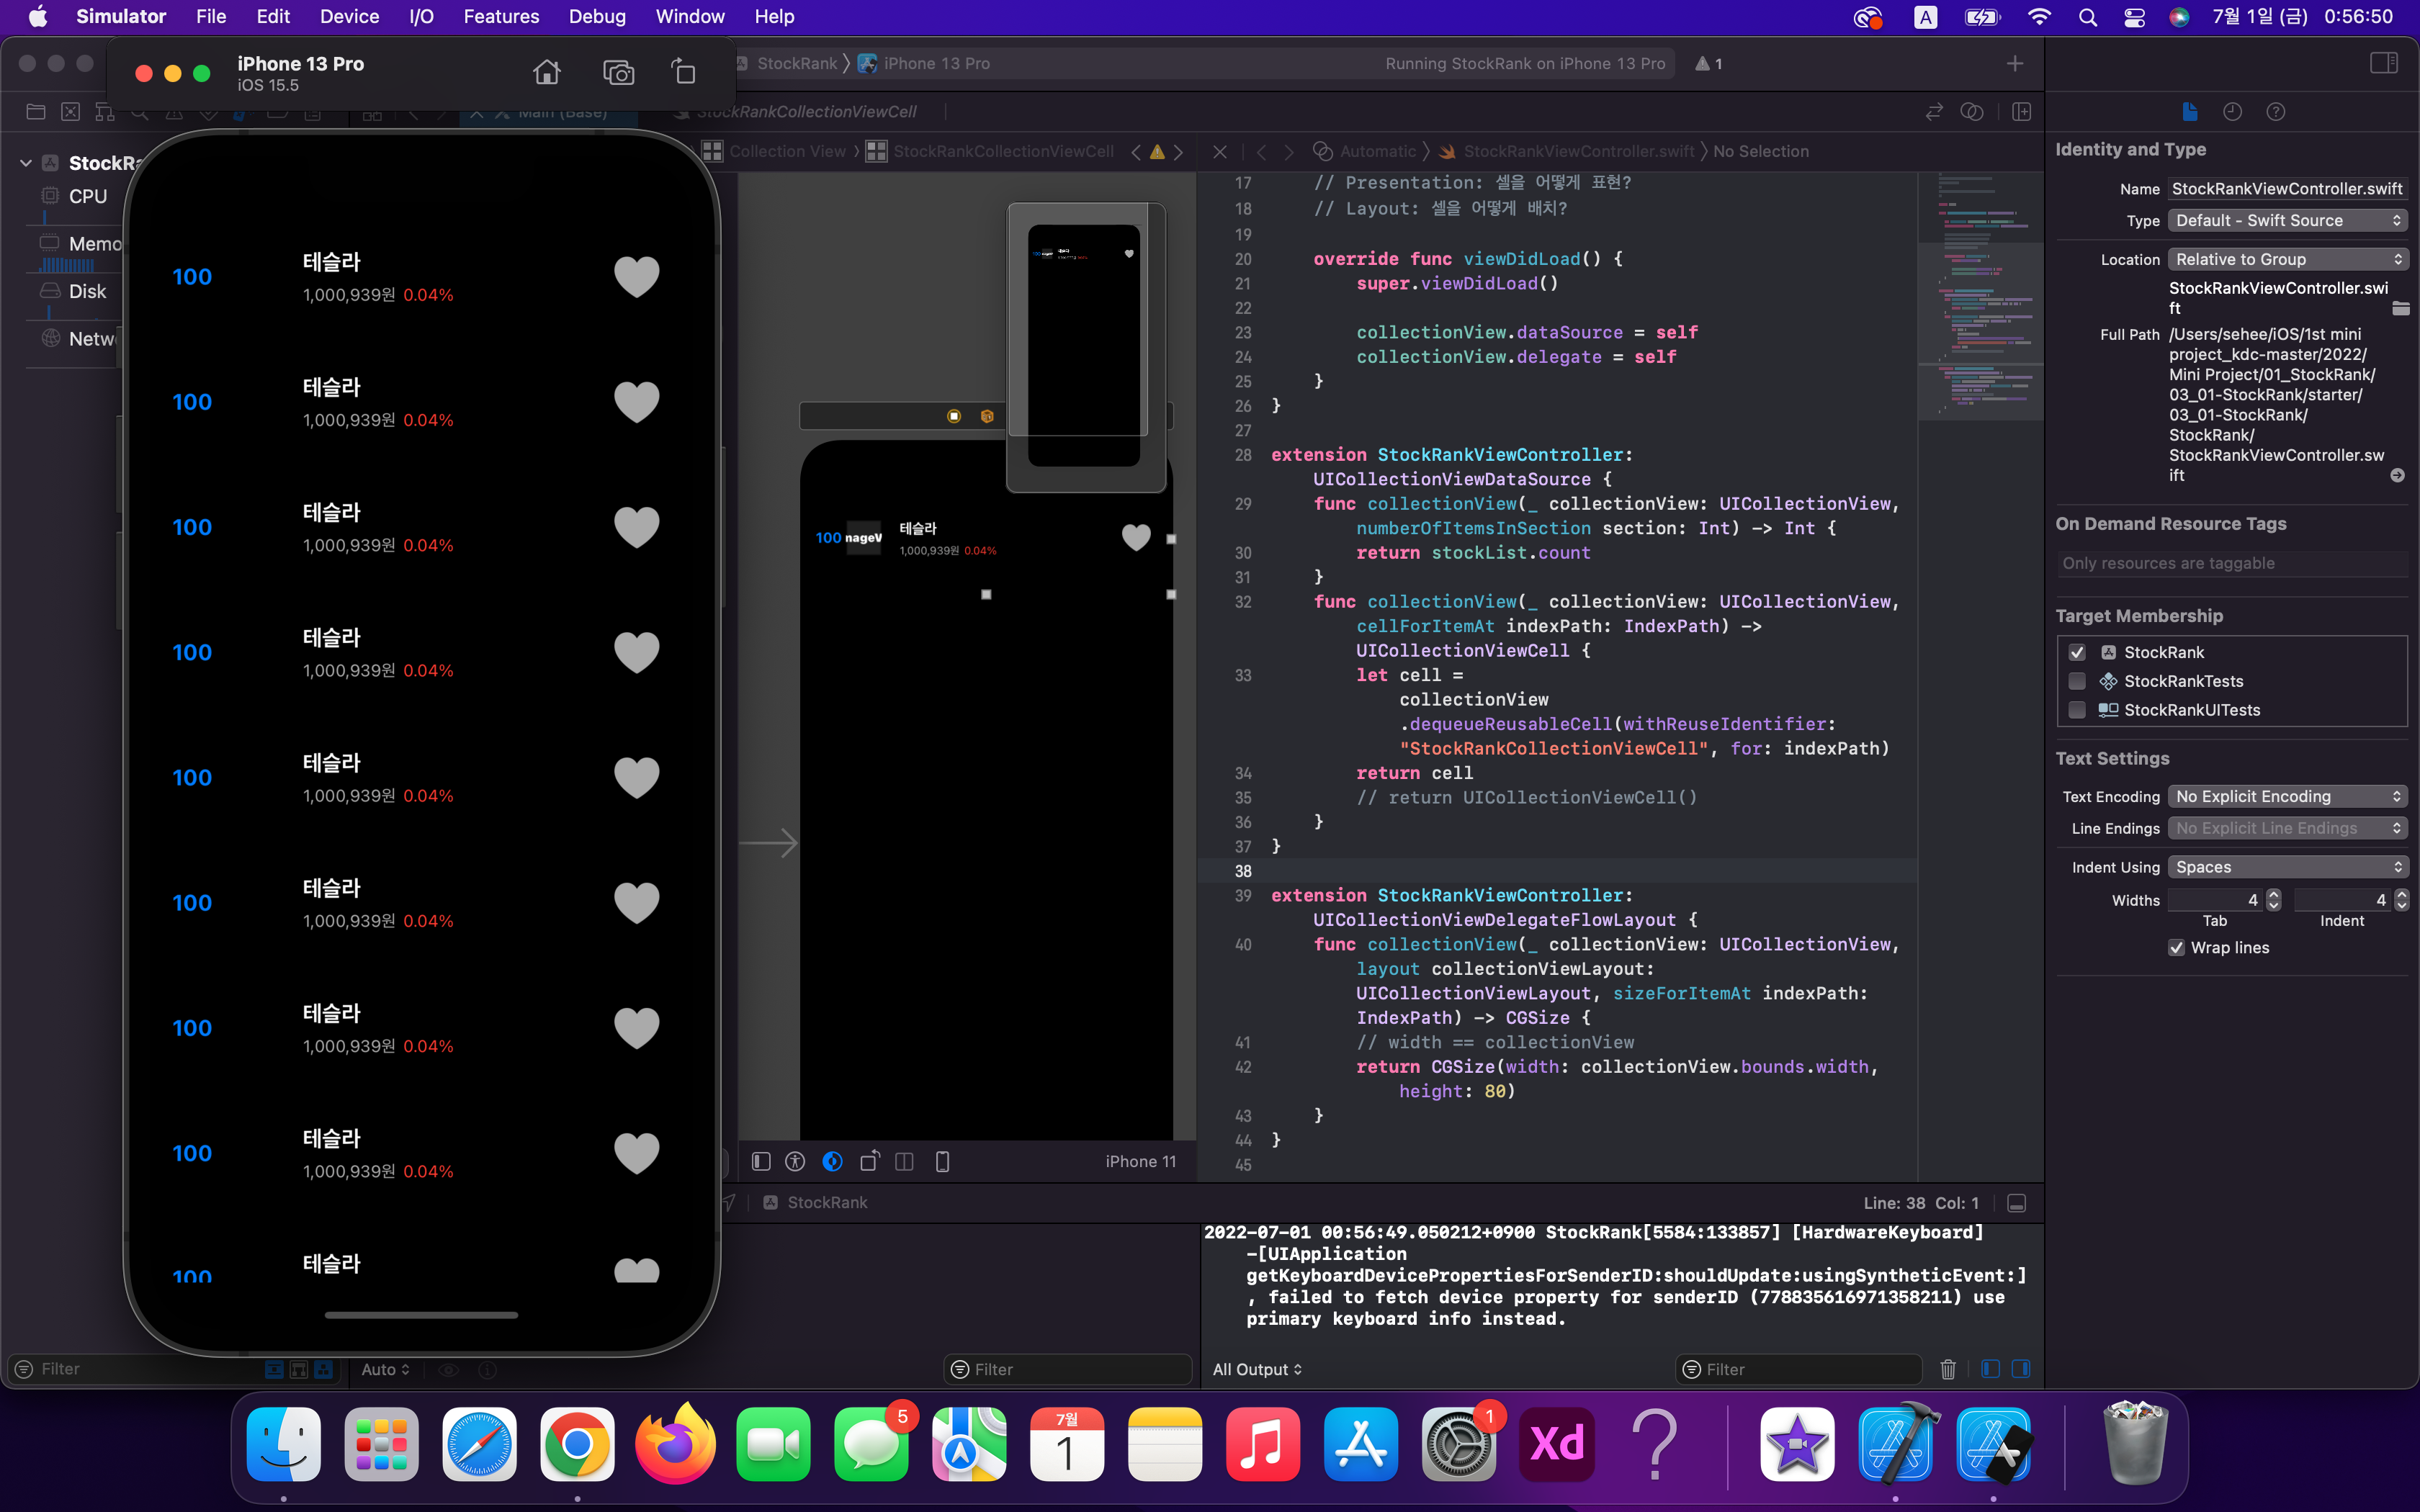Rotate the simulator device icon

[683, 72]
